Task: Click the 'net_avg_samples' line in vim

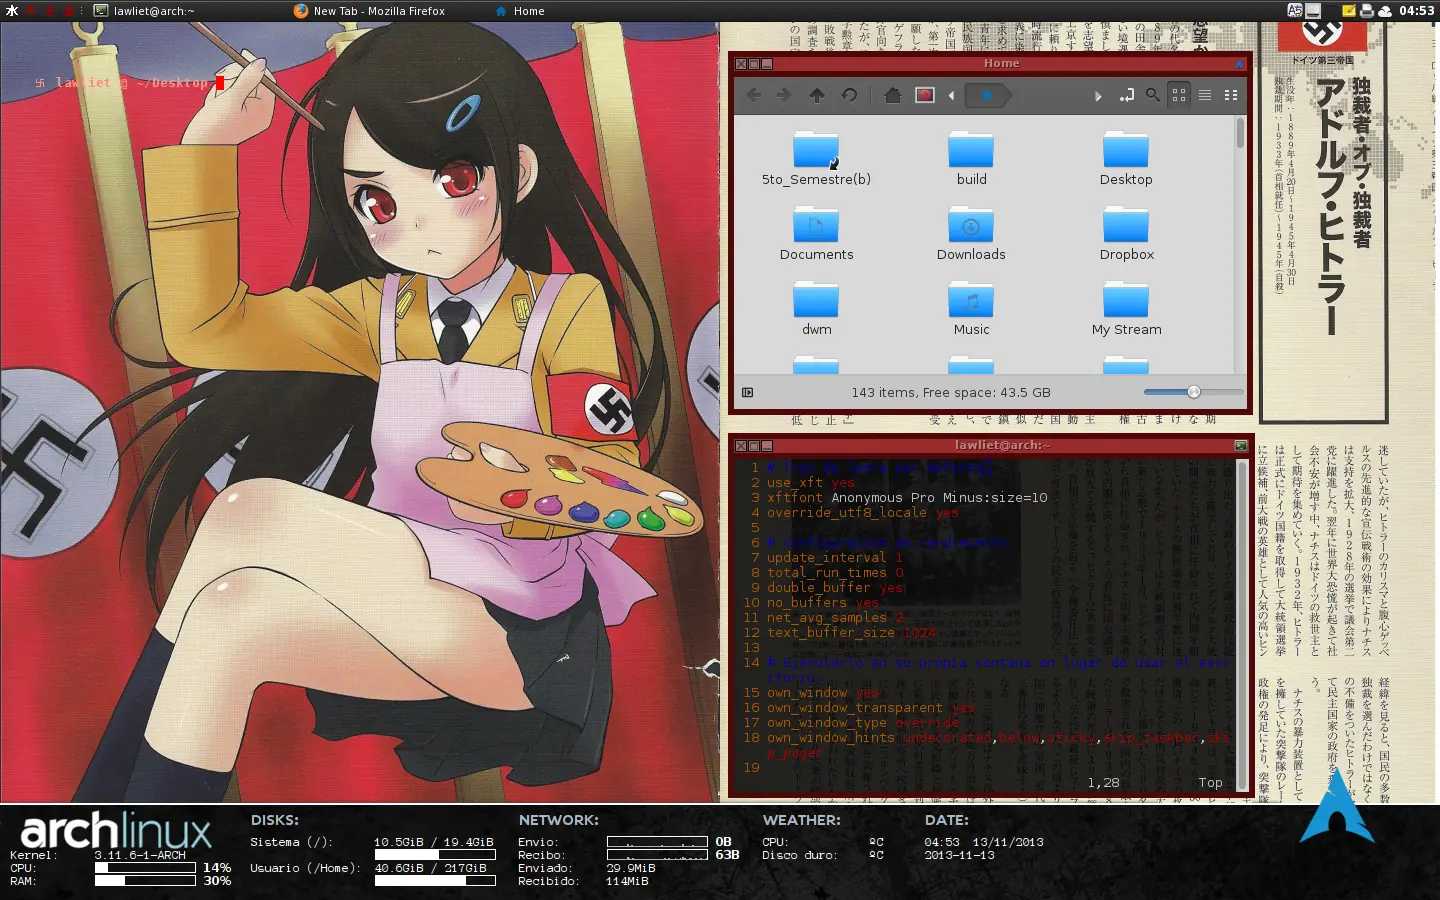Action: pos(835,617)
